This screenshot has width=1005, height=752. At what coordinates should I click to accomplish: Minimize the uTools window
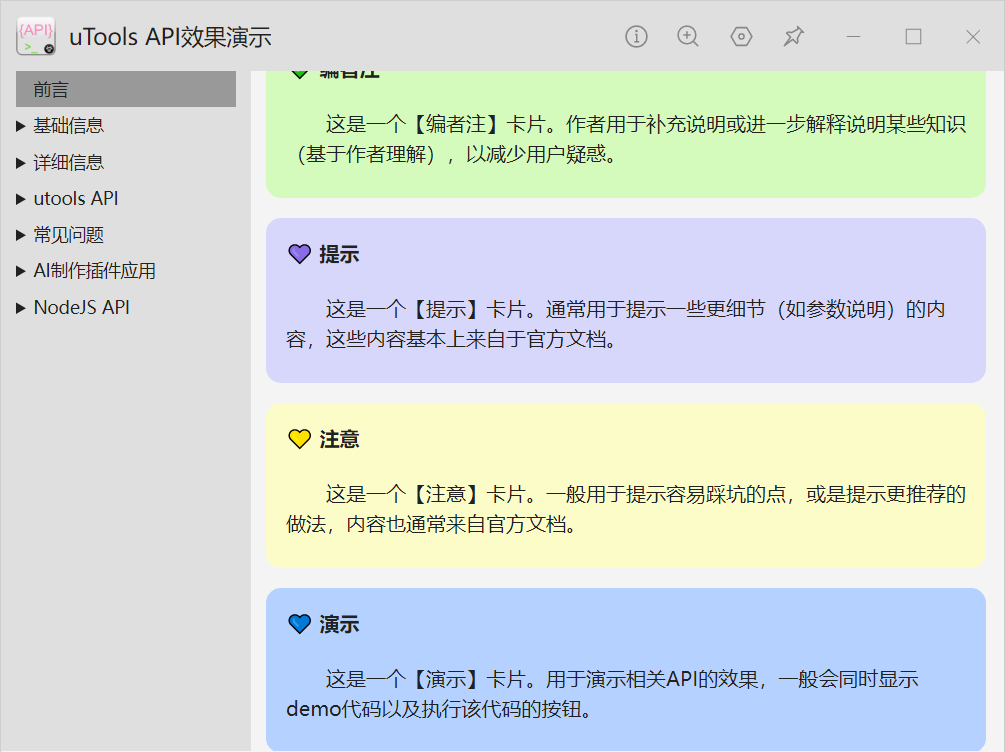[x=853, y=37]
